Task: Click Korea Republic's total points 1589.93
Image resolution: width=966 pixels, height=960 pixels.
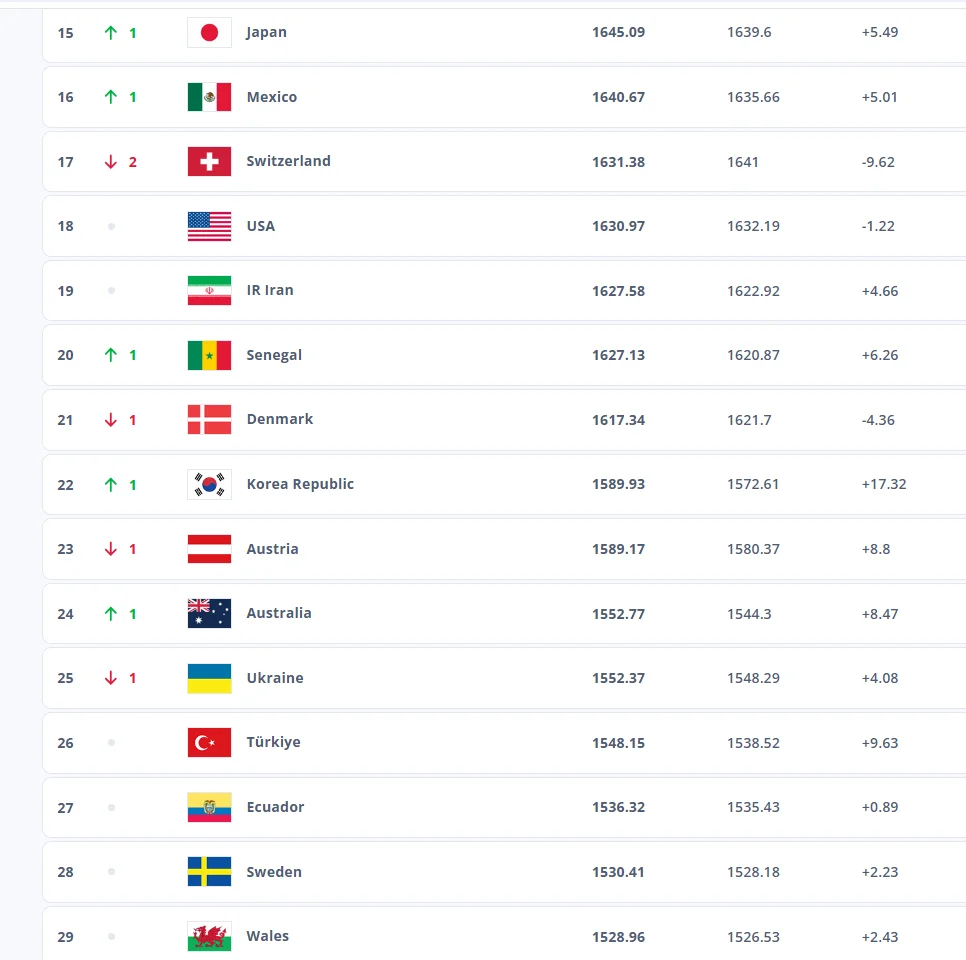Action: [x=618, y=484]
